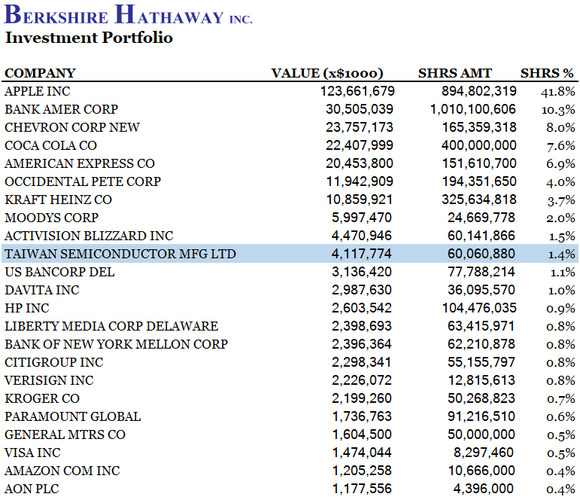Click Chevron's 8.0% share percentage
Image resolution: width=580 pixels, height=500 pixels.
(561, 128)
